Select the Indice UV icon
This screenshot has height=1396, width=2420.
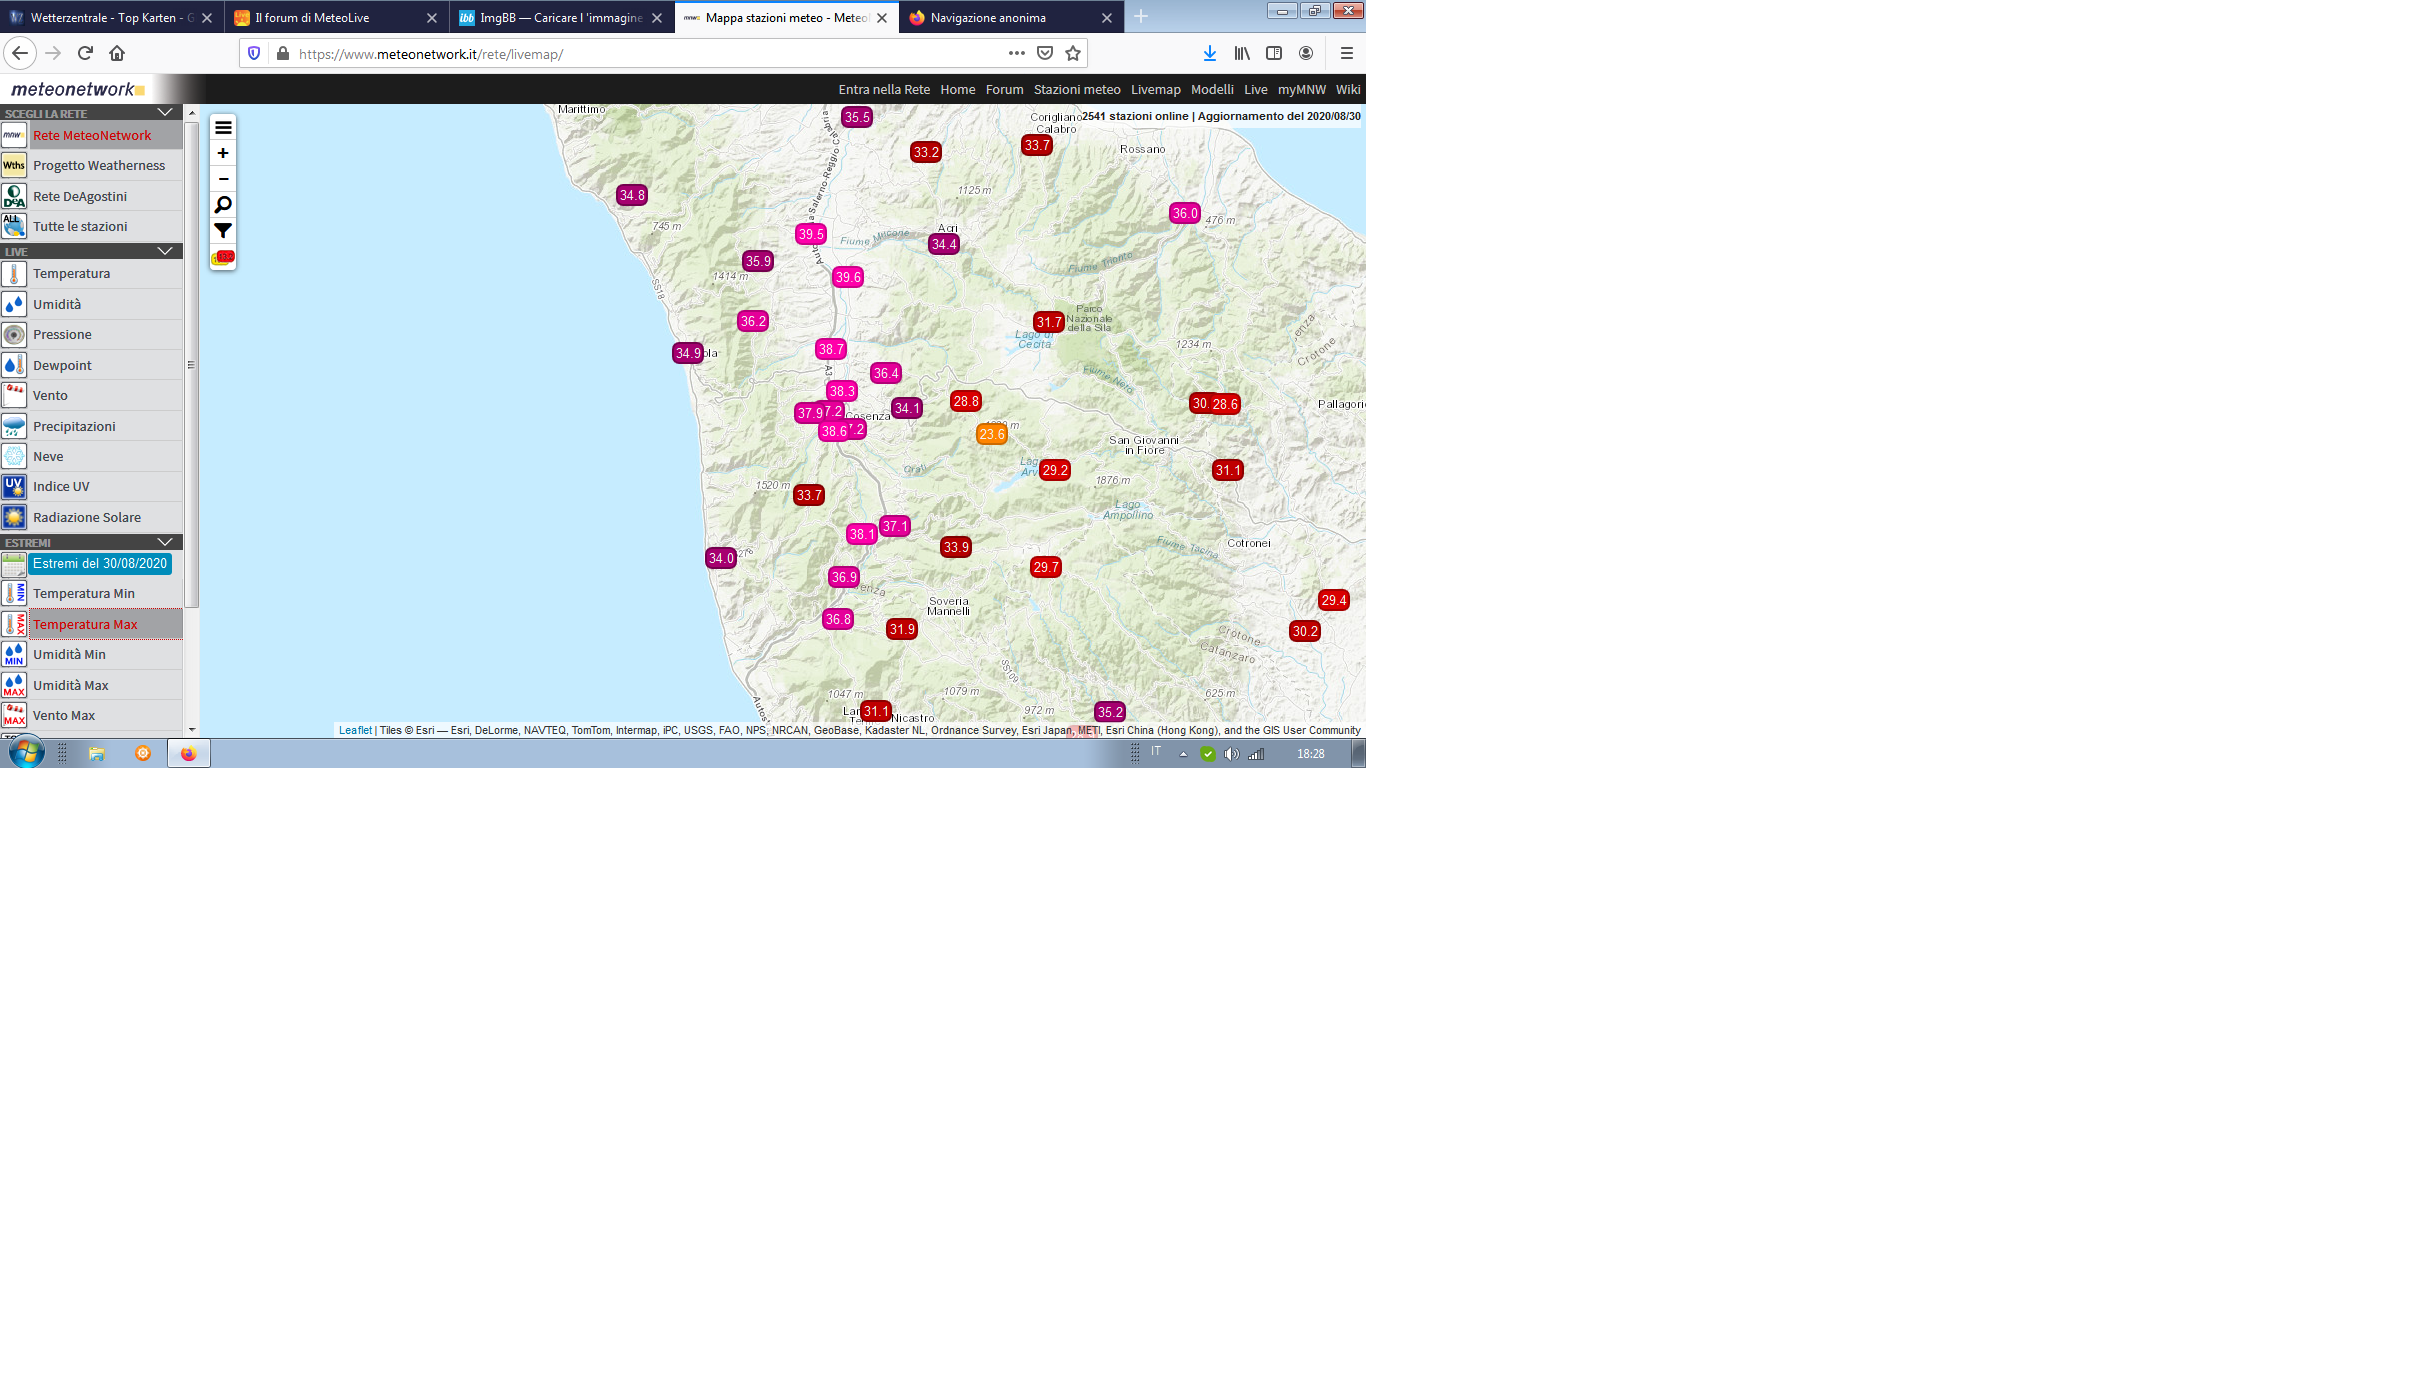[x=14, y=486]
